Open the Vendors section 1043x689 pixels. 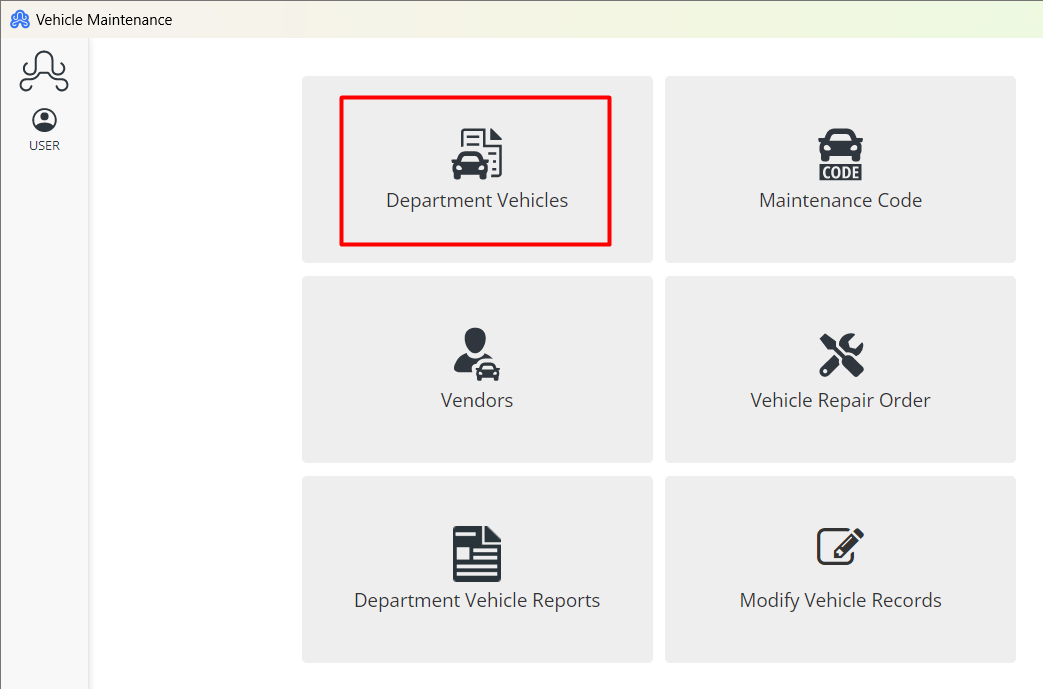[477, 369]
